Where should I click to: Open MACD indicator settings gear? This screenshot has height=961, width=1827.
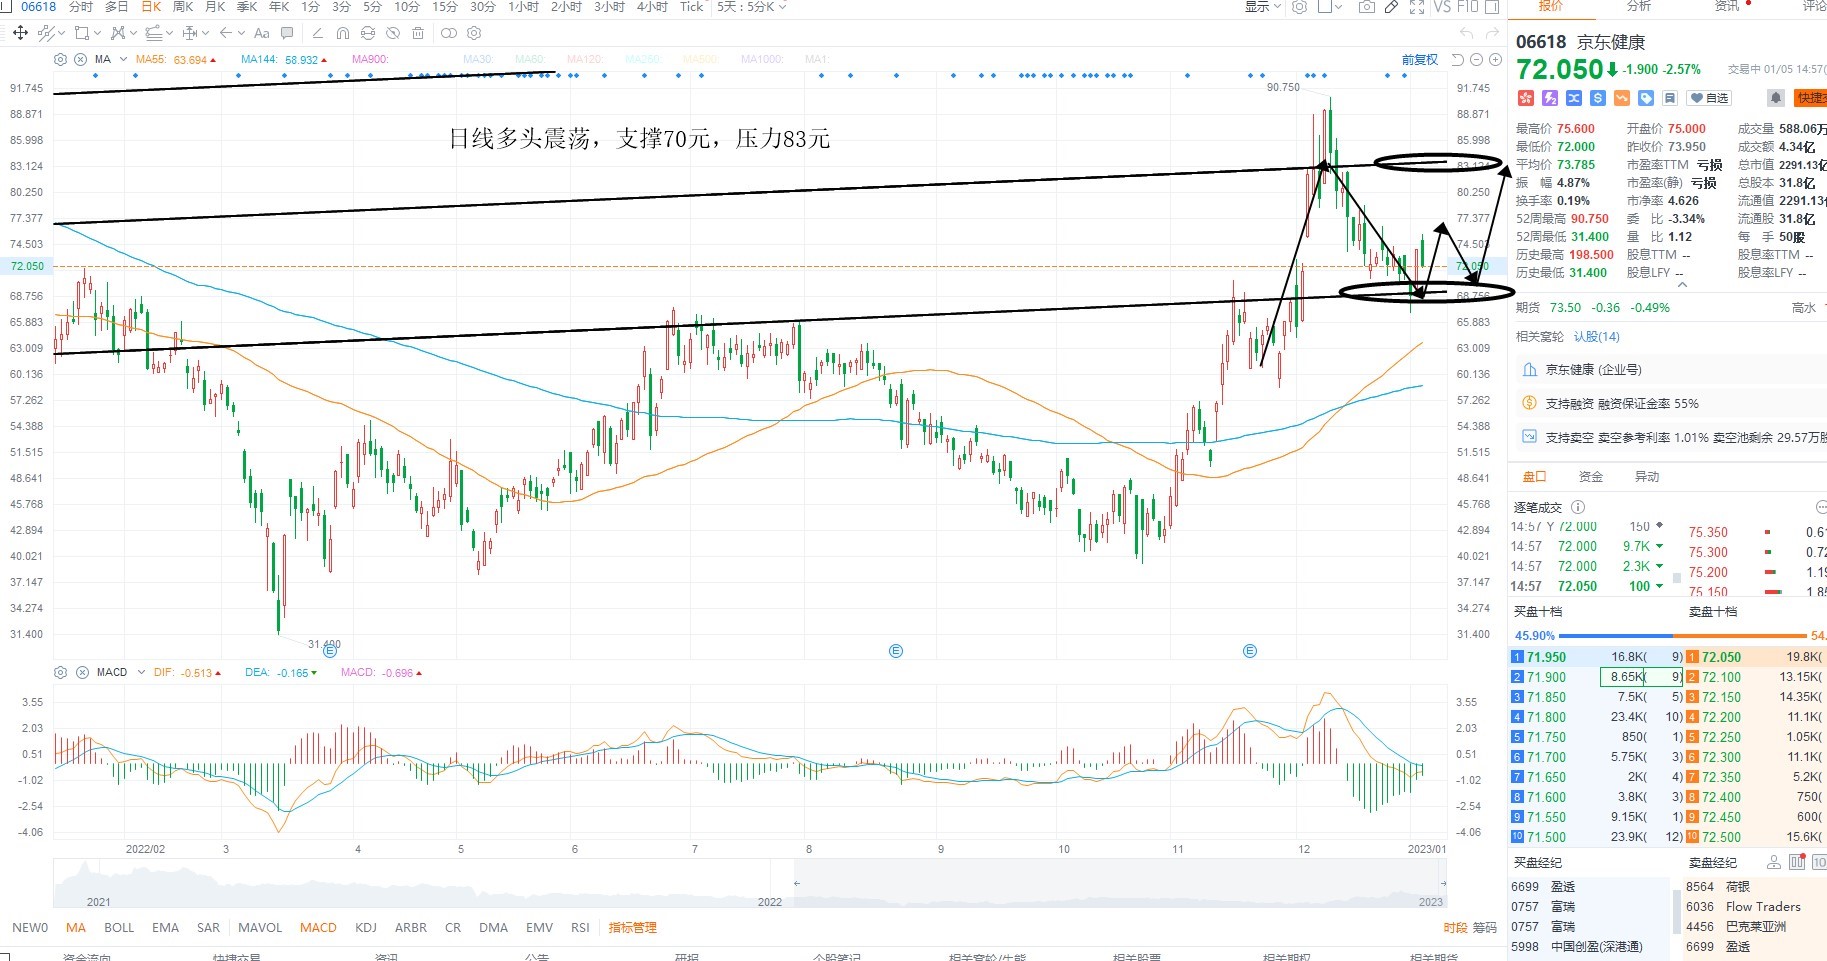60,672
